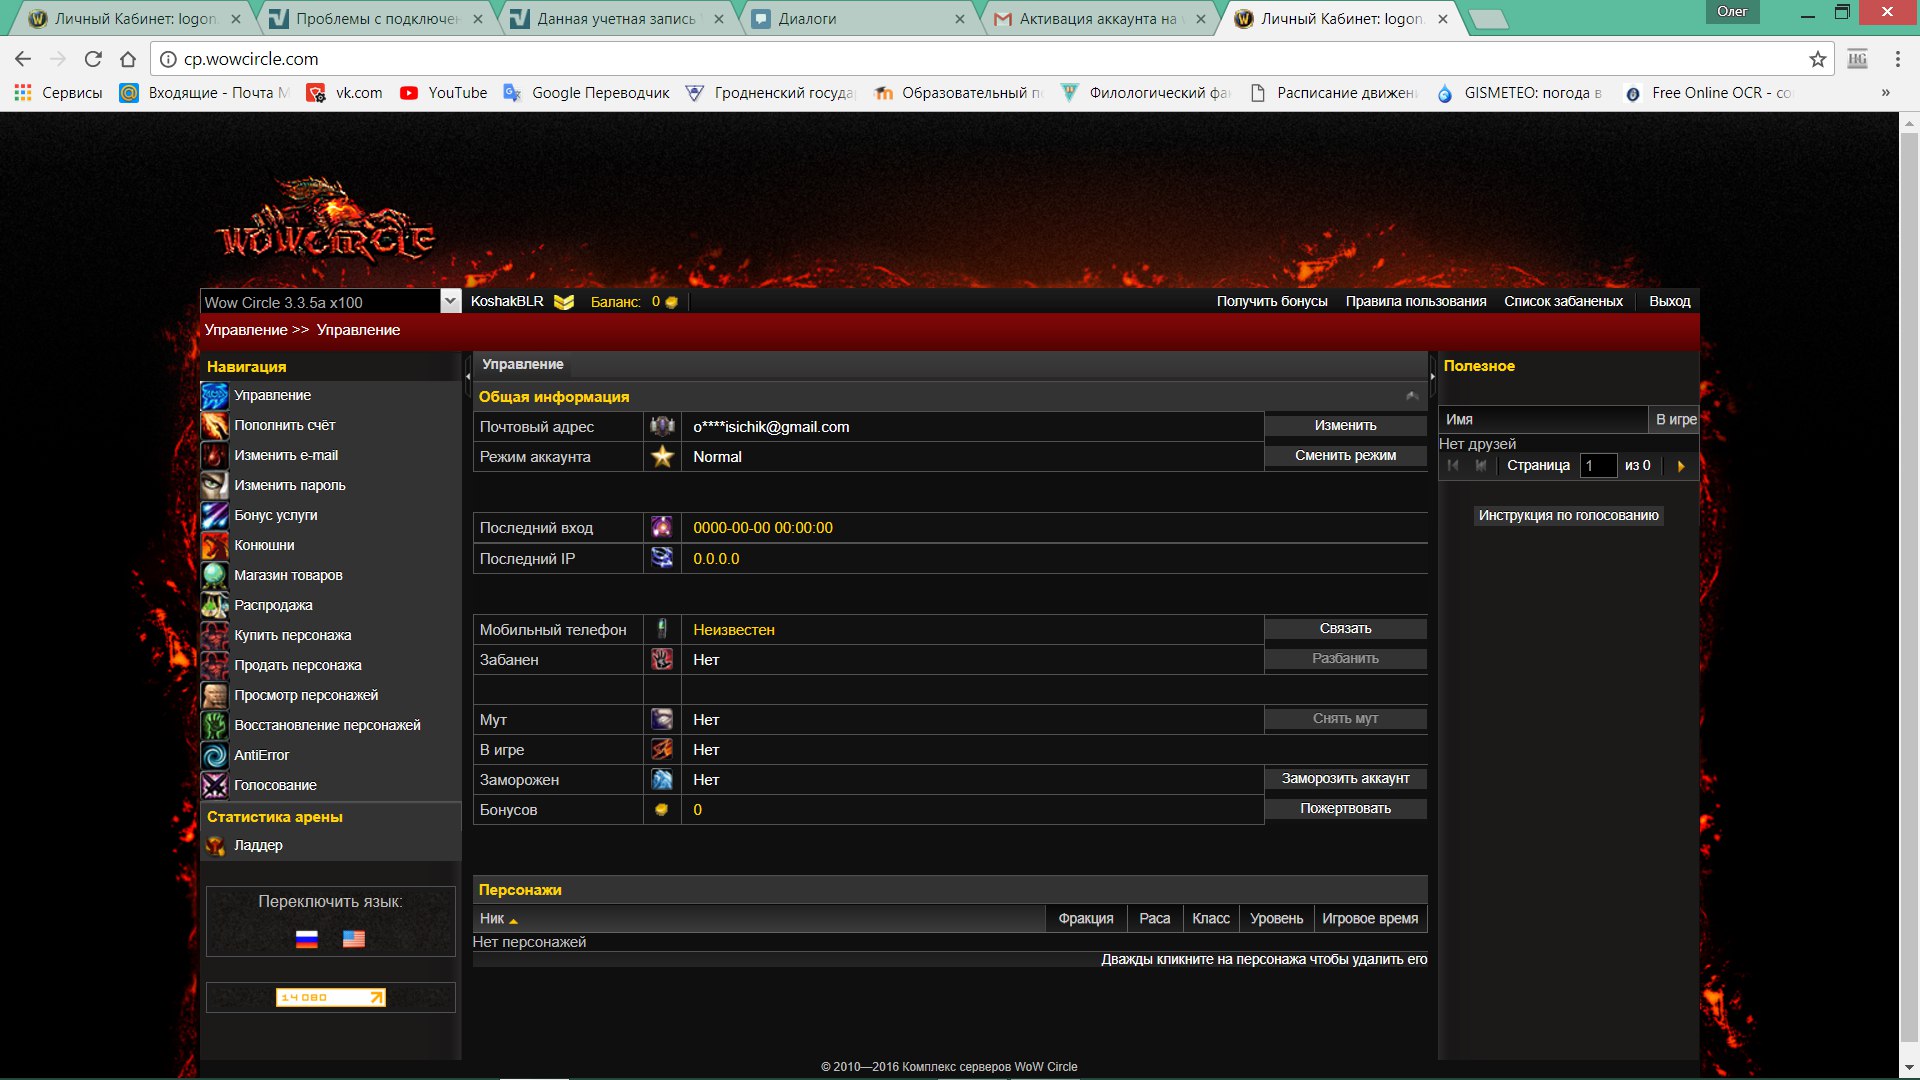Click the Магазин товаров orb icon
This screenshot has height=1080, width=1920.
[214, 576]
